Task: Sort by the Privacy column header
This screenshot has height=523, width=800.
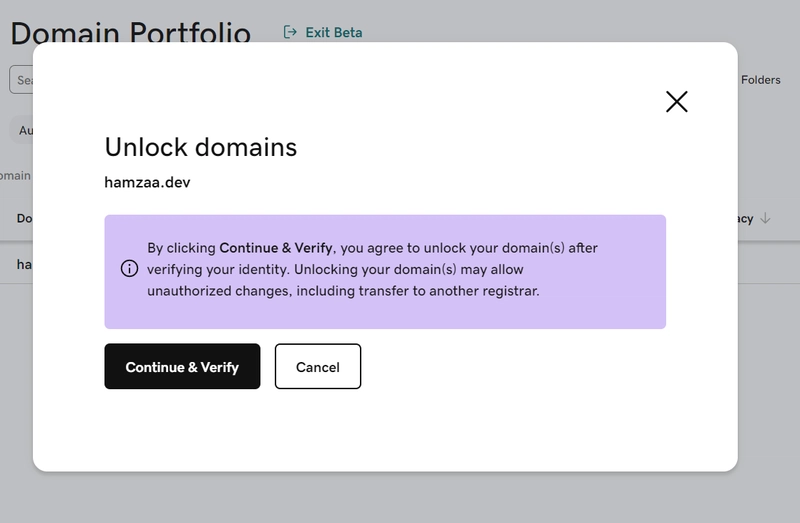Action: tap(745, 218)
